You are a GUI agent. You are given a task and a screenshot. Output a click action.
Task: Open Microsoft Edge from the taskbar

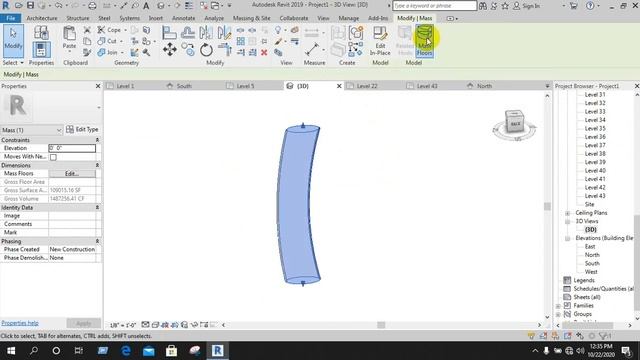[x=126, y=351]
